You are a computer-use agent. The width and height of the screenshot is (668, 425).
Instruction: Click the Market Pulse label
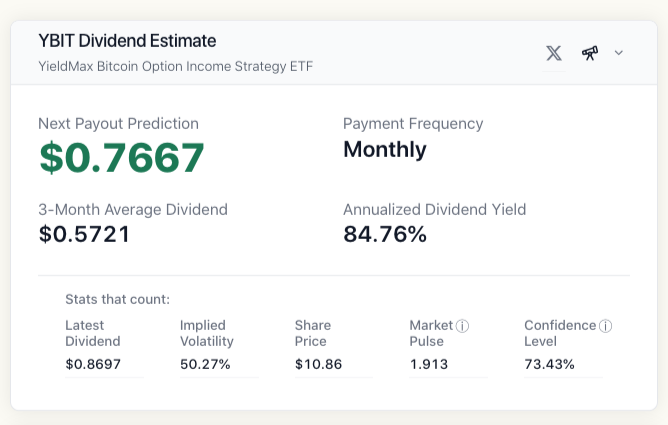click(x=431, y=333)
